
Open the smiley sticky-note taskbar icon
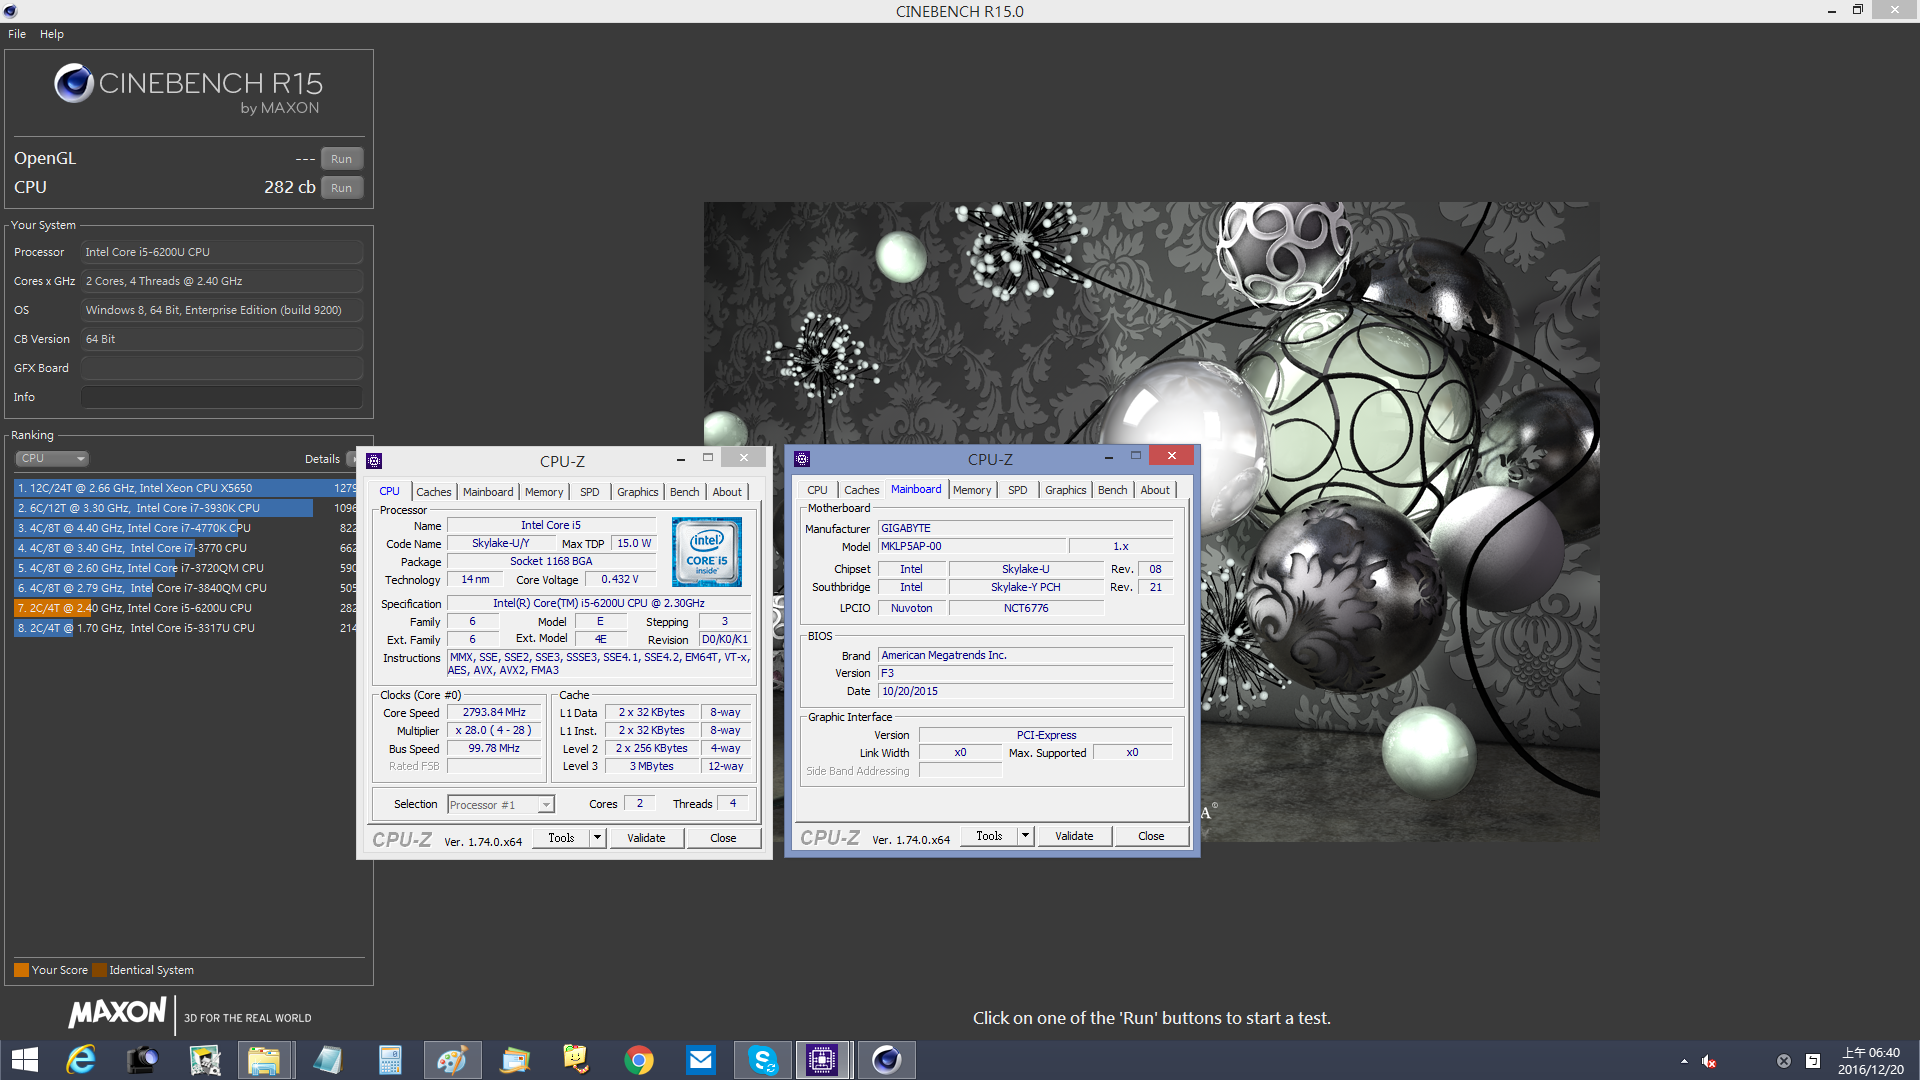click(577, 1060)
